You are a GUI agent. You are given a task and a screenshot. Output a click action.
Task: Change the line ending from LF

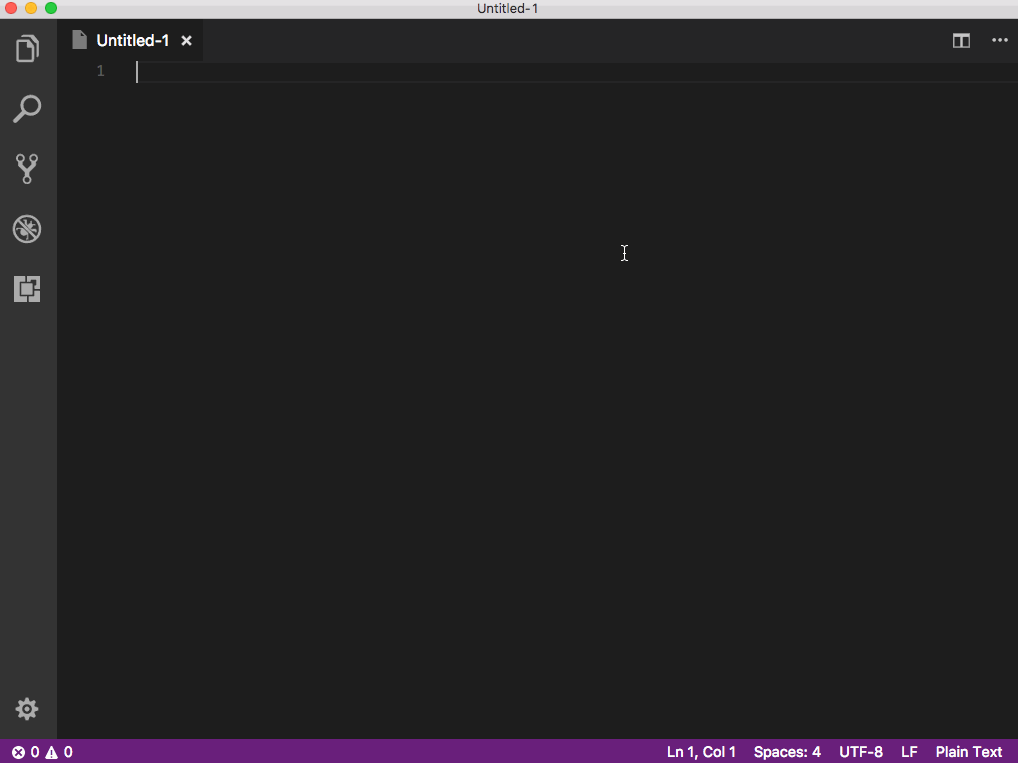click(908, 751)
